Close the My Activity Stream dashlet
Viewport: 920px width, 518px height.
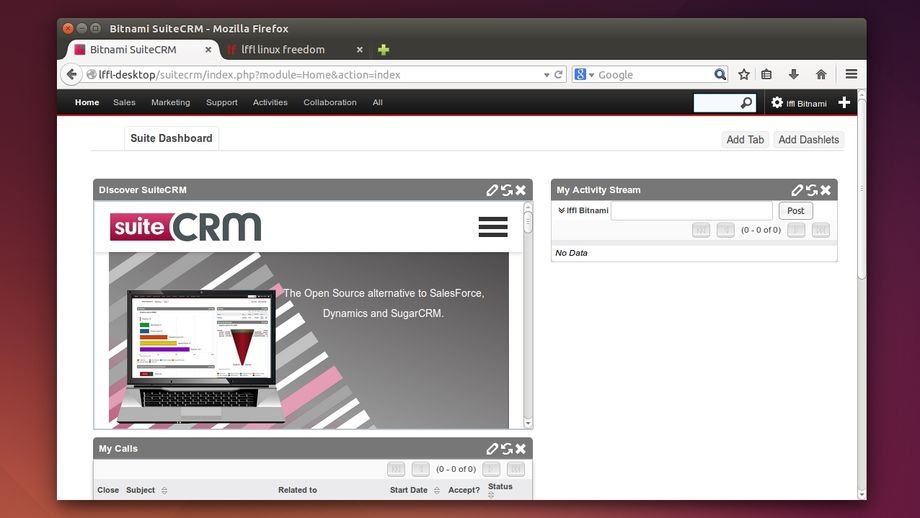826,190
